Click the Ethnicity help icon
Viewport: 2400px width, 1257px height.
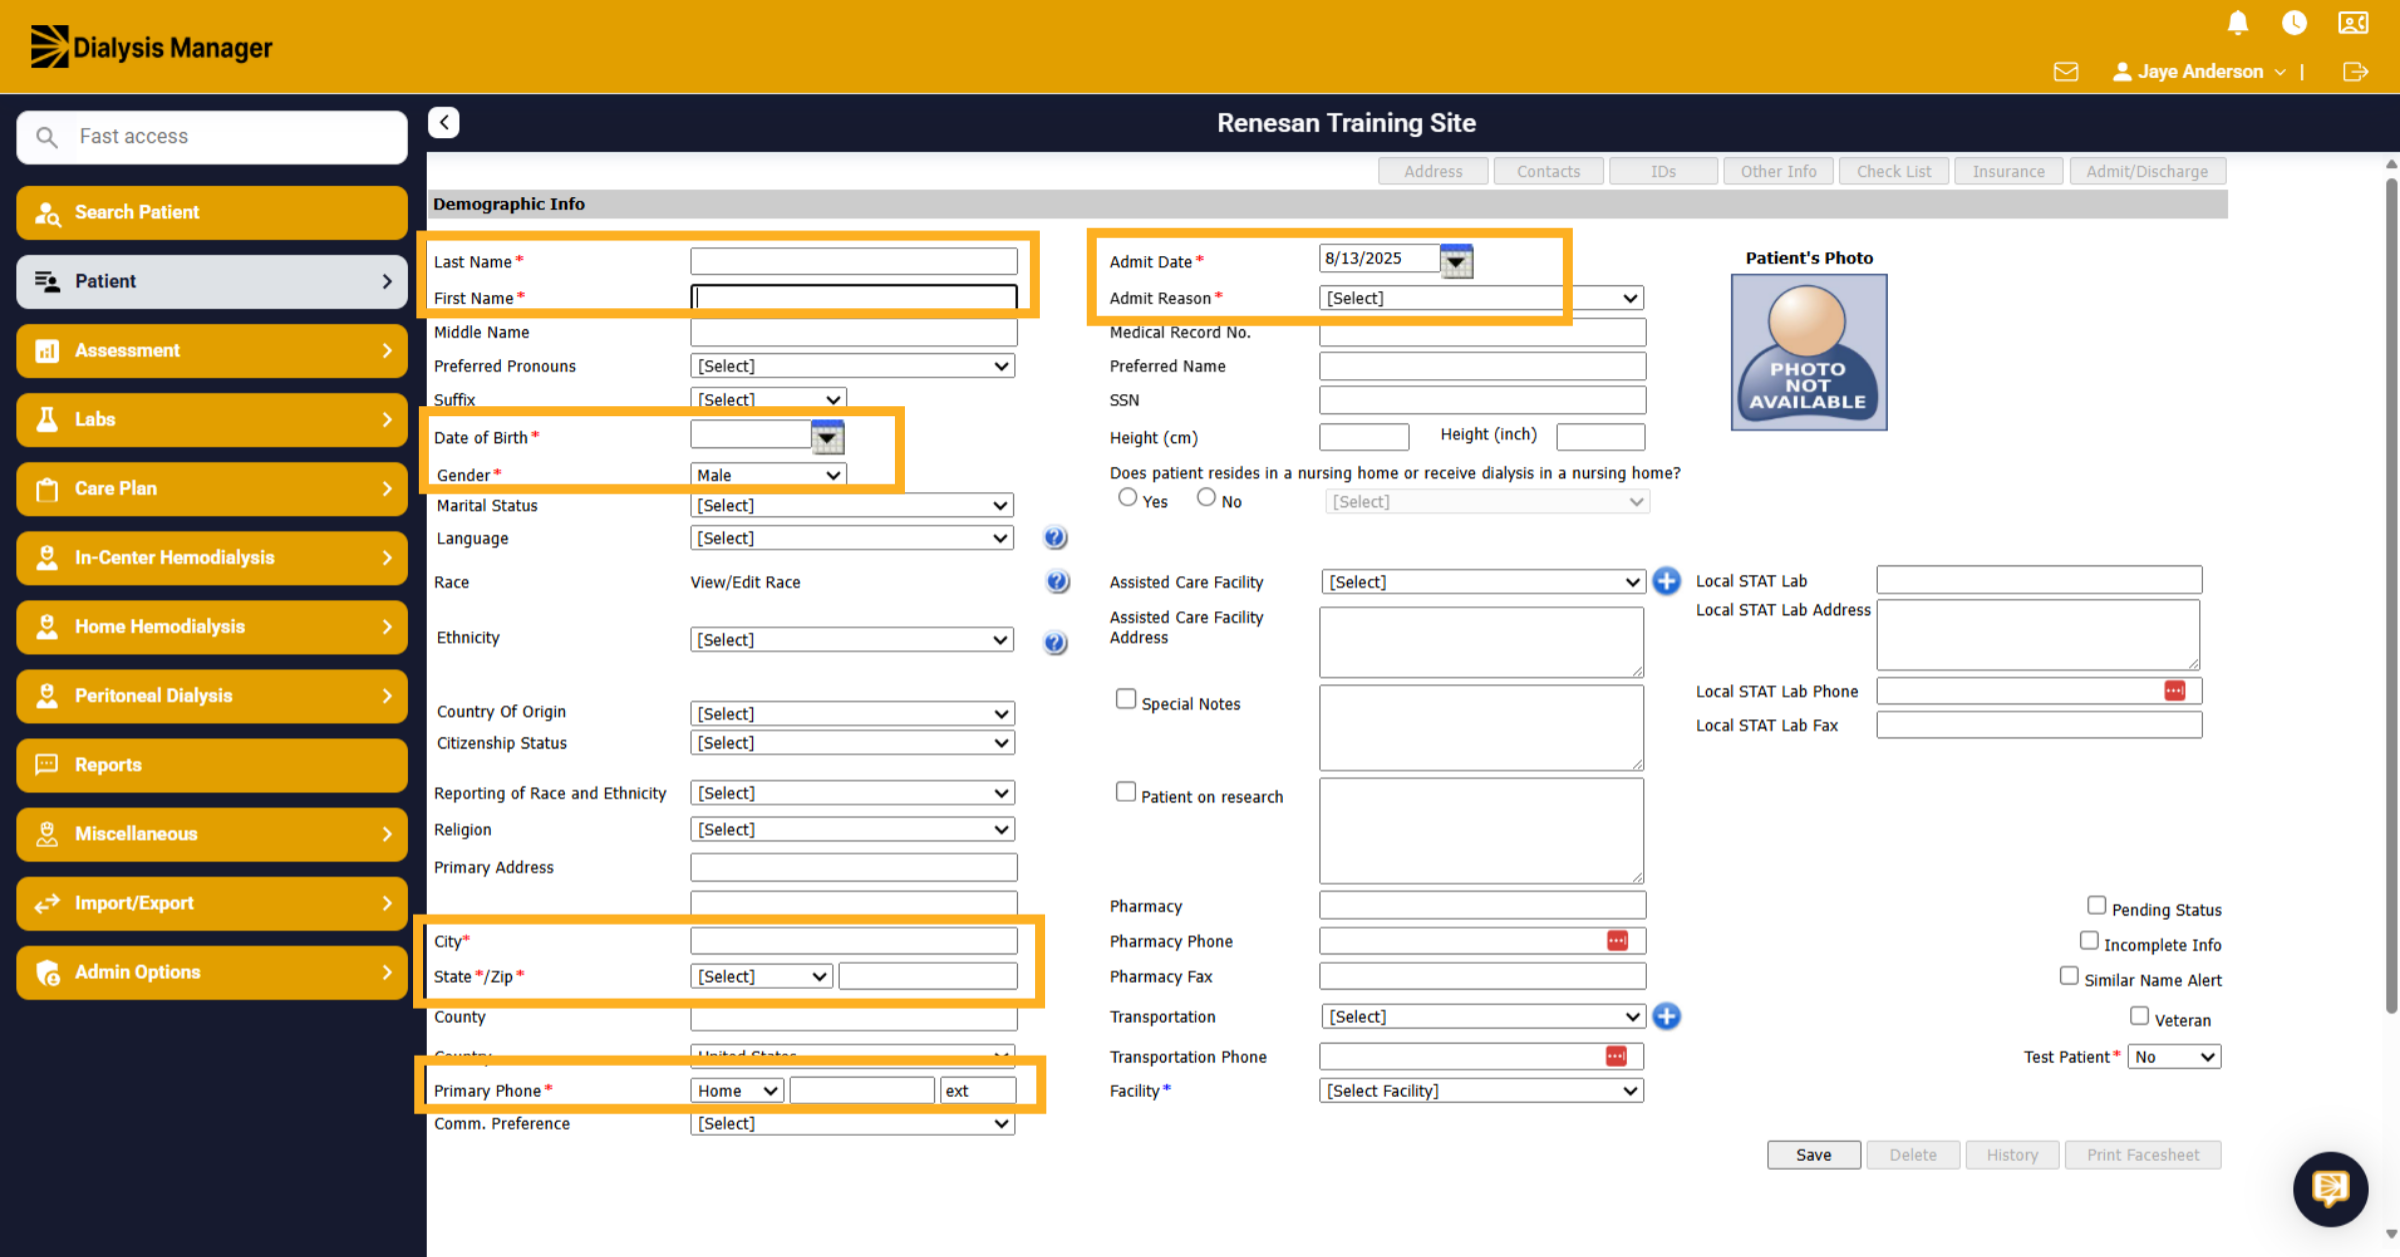1055,642
